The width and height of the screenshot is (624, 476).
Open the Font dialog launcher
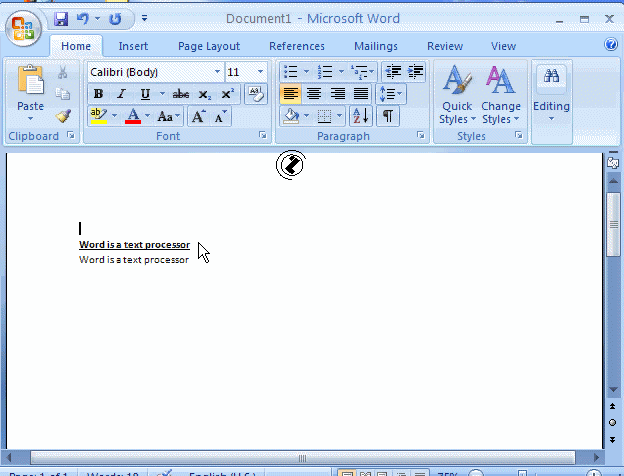[263, 136]
